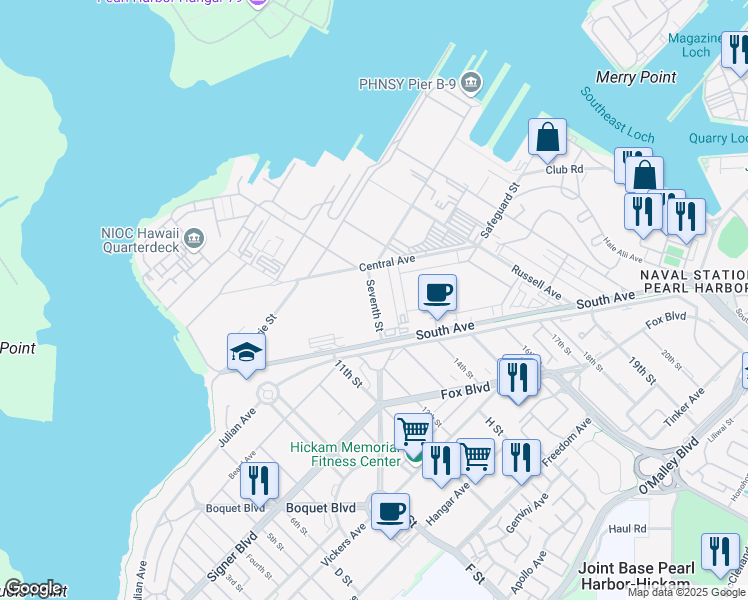
Task: Open the graduation cap school marker
Action: [246, 353]
